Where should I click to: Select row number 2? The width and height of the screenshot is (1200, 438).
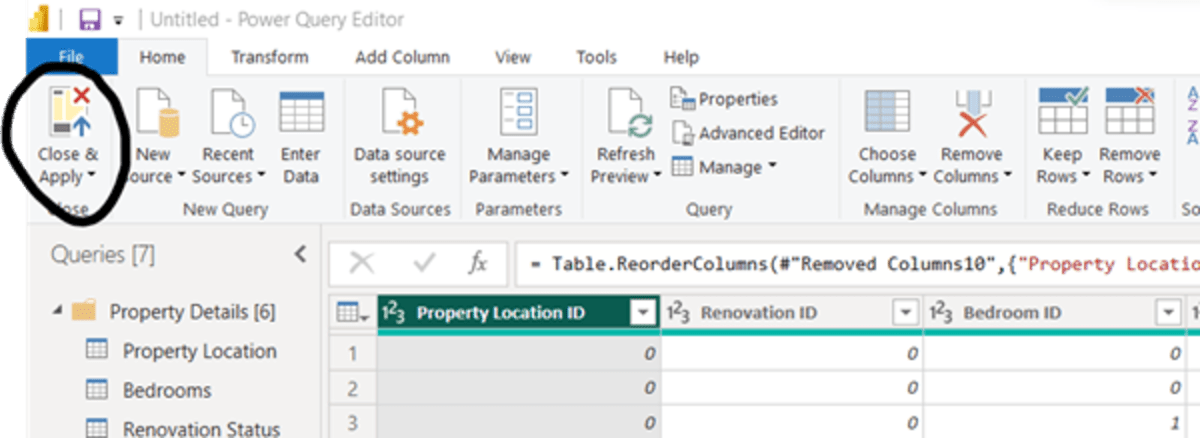coord(352,390)
